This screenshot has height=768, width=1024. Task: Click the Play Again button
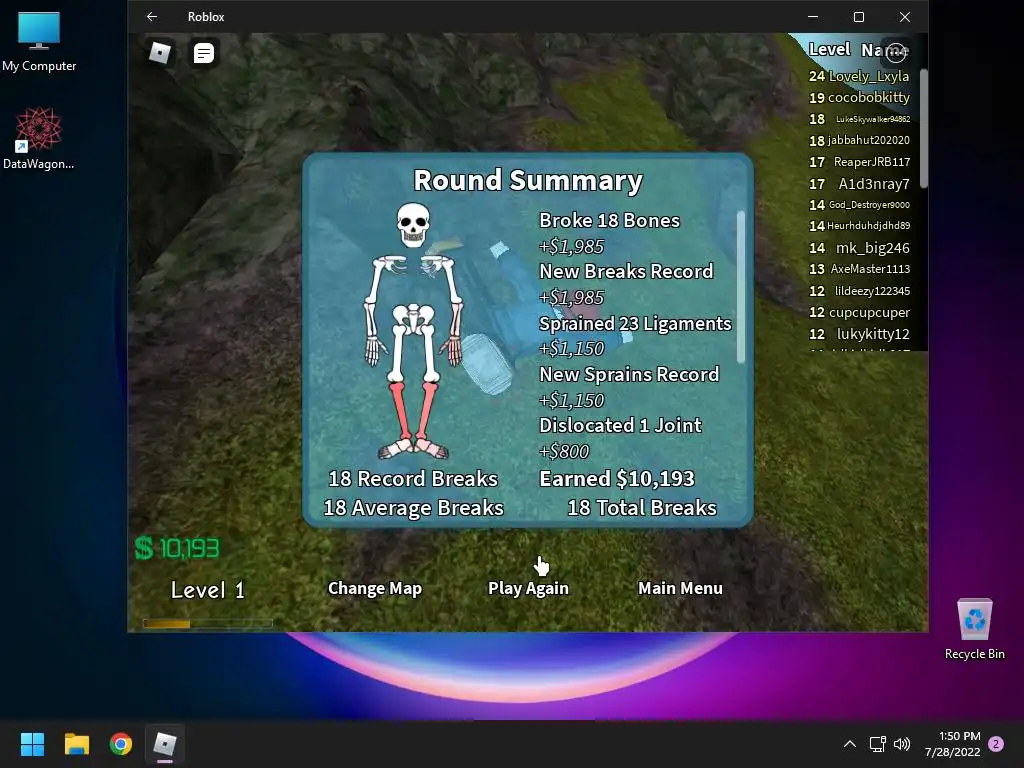pyautogui.click(x=528, y=588)
